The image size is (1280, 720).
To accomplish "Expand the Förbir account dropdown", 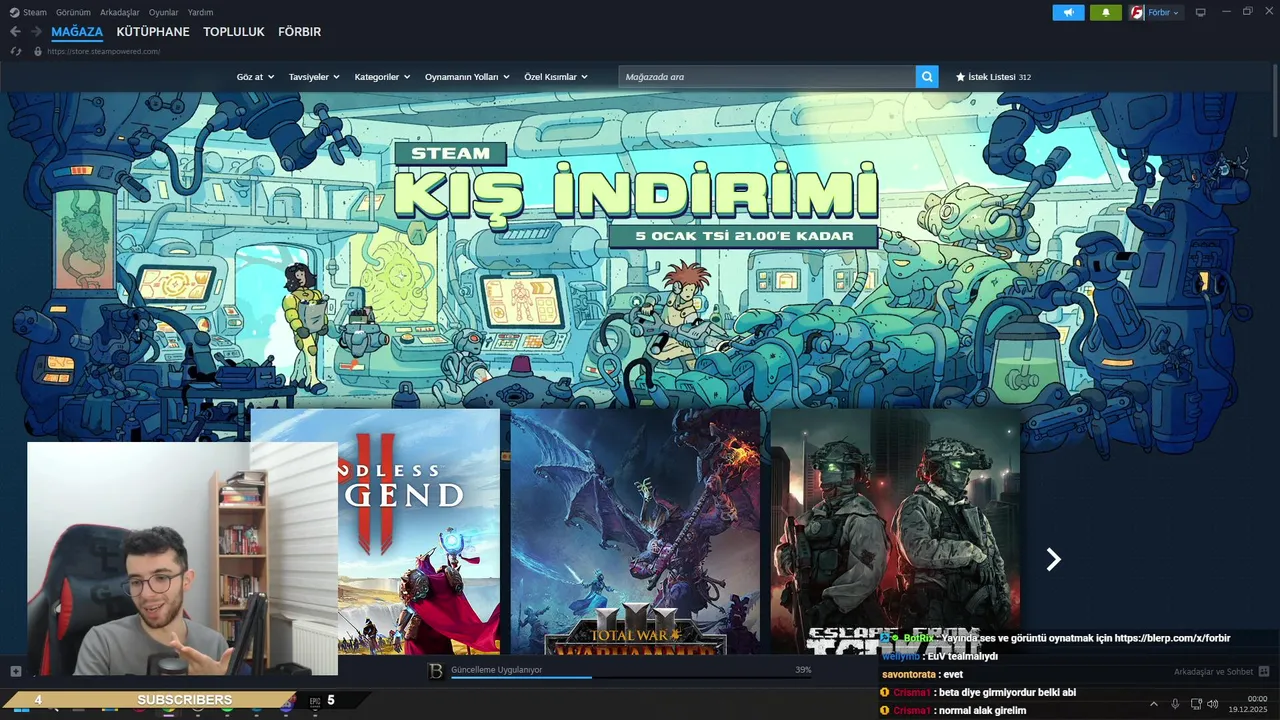I will click(1164, 13).
